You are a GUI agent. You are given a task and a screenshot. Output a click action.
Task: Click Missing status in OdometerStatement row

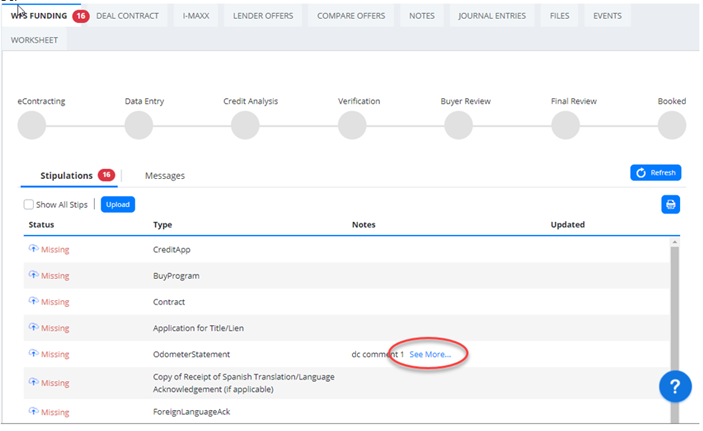pyautogui.click(x=55, y=354)
